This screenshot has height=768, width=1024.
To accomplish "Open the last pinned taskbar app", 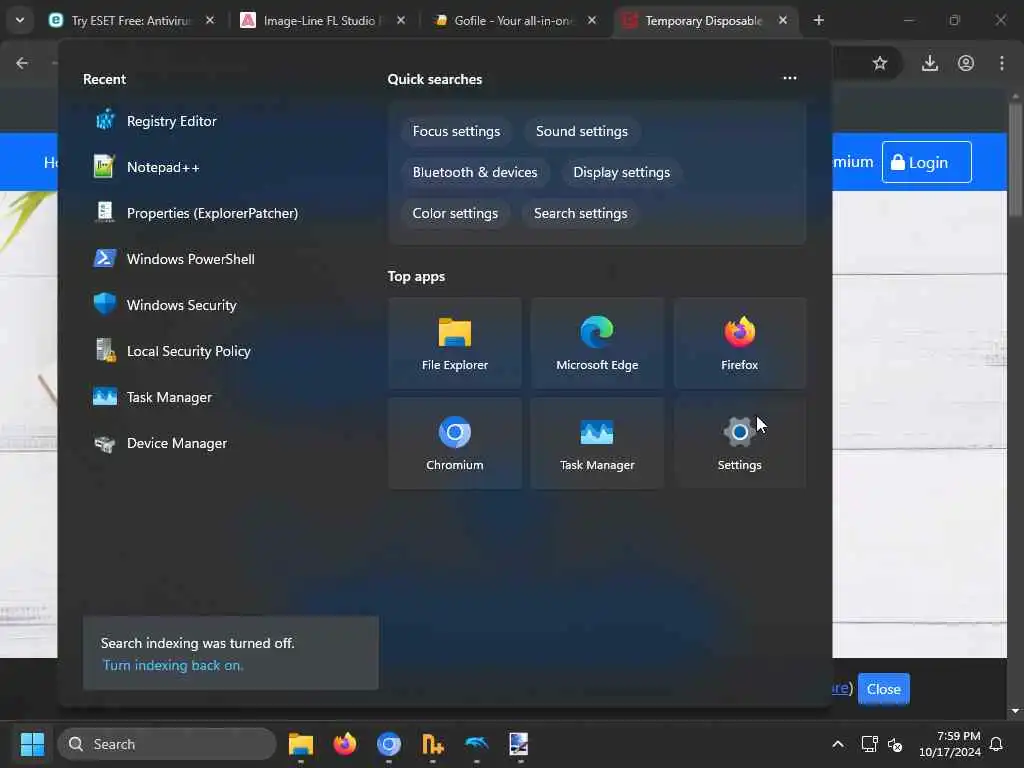I will click(519, 744).
